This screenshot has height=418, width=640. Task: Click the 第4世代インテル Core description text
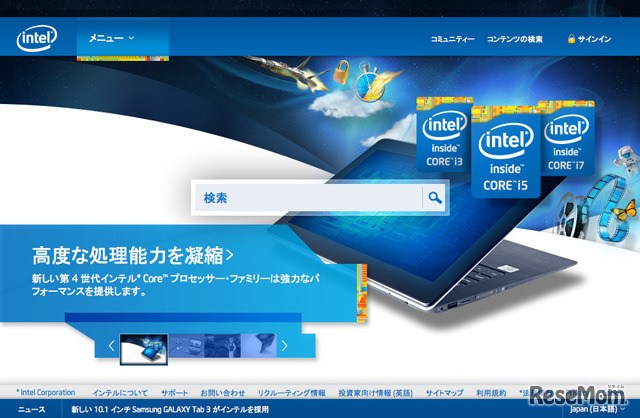click(x=176, y=285)
